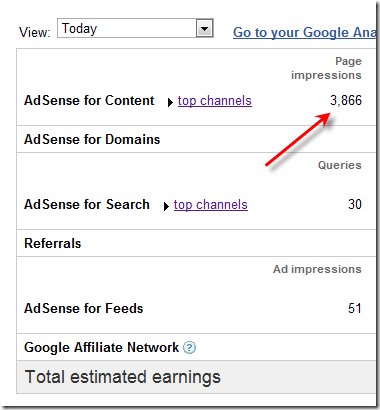Click the 30 queries value
This screenshot has width=380, height=410.
(355, 204)
